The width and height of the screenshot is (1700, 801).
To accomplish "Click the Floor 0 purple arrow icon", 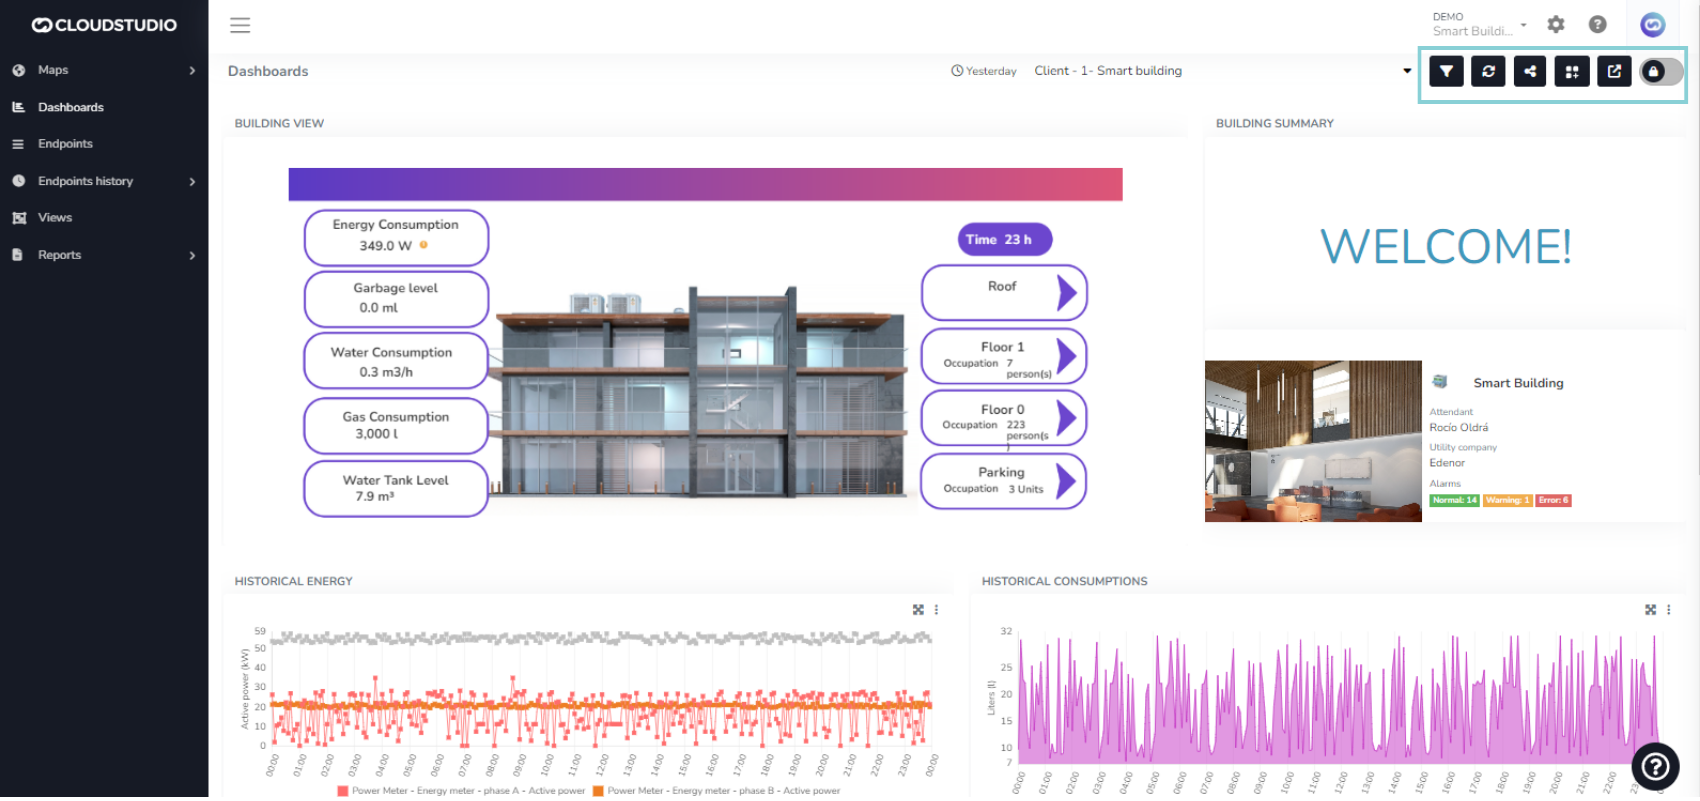I will tap(1067, 418).
